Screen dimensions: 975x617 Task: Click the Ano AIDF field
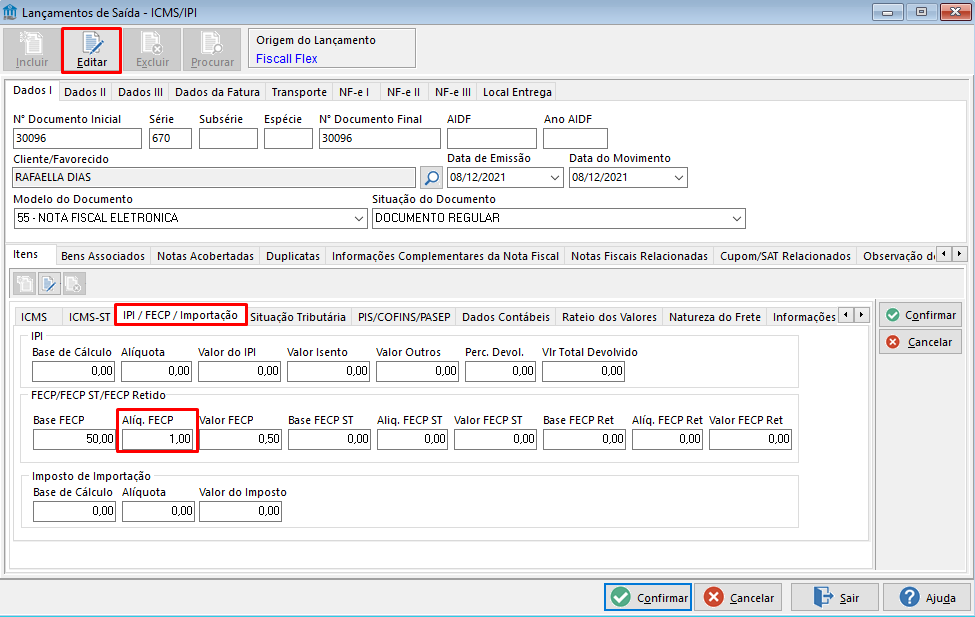pos(575,138)
